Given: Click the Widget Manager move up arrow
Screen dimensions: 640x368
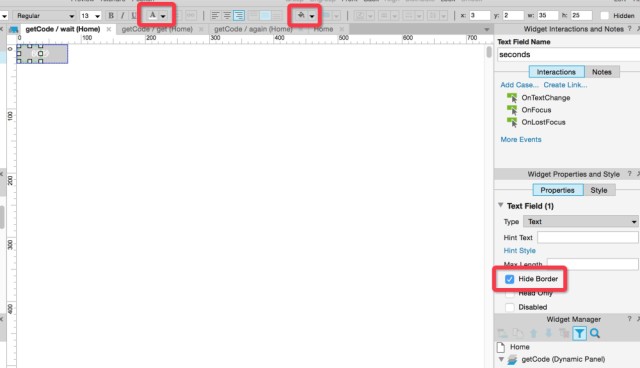Looking at the screenshot, I should click(x=533, y=333).
